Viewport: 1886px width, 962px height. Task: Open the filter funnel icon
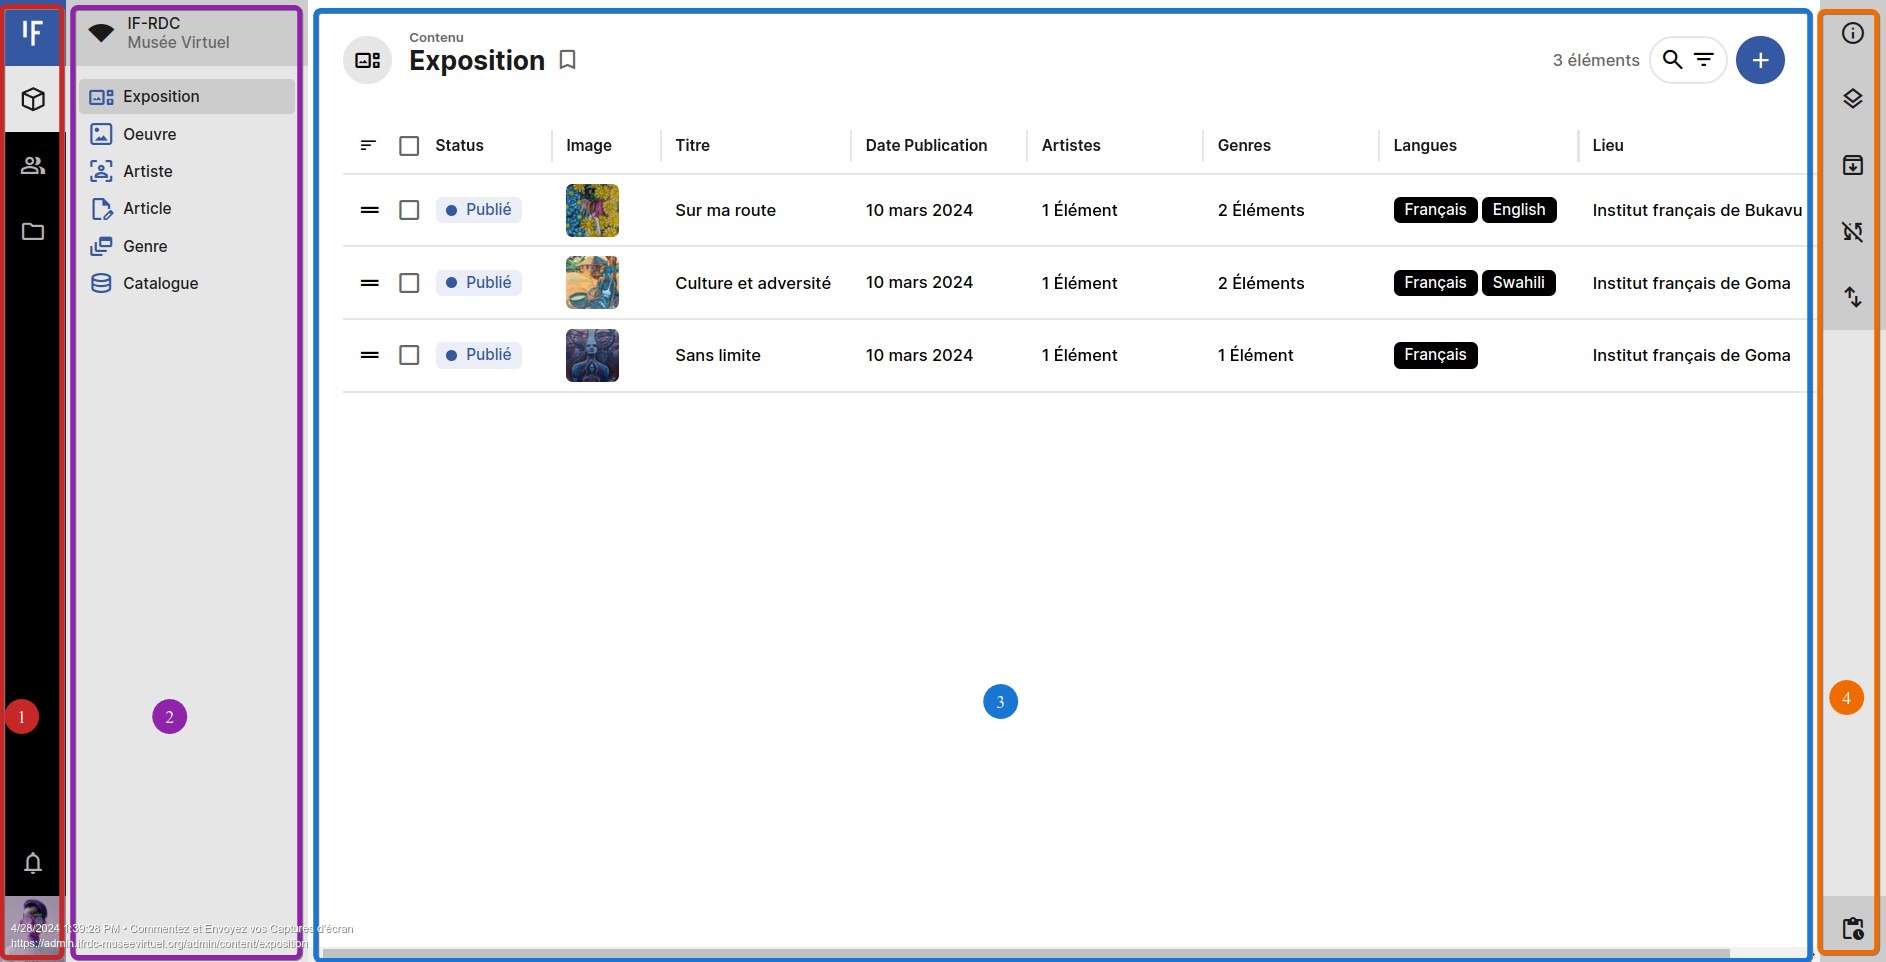point(1705,60)
